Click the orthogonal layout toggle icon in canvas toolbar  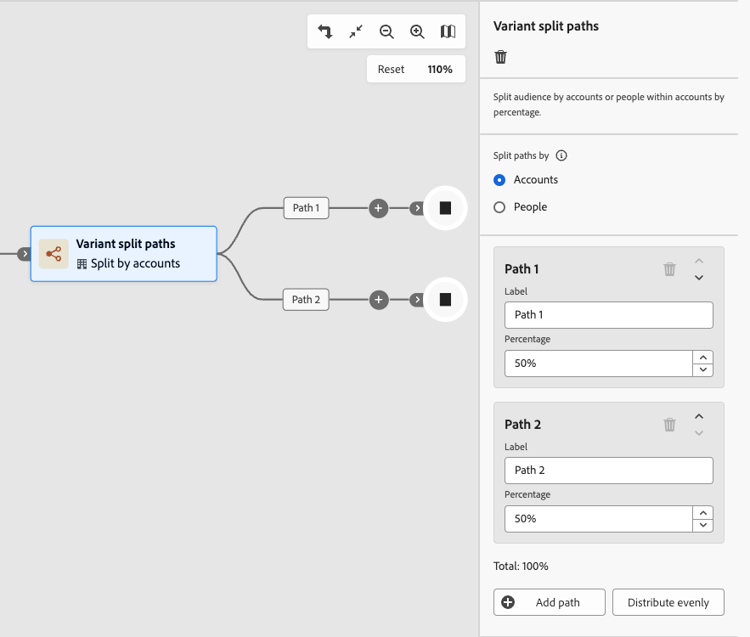point(325,32)
